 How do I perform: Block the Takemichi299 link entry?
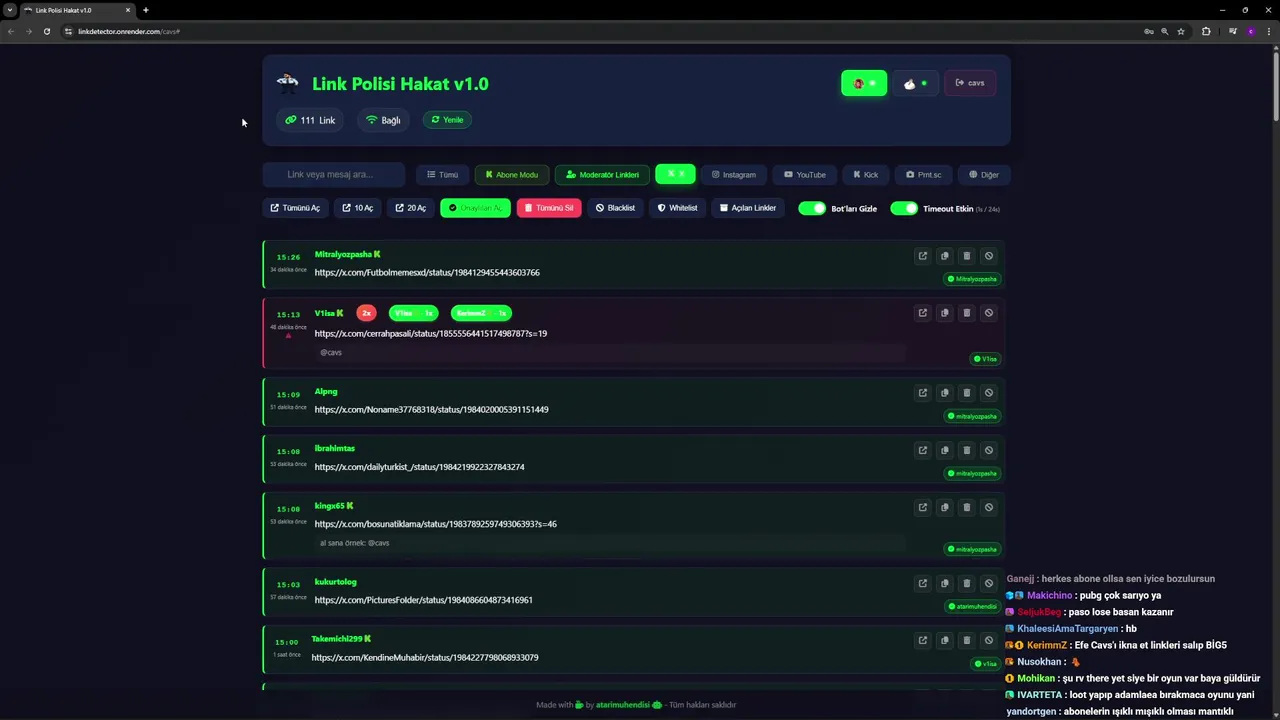coord(988,640)
